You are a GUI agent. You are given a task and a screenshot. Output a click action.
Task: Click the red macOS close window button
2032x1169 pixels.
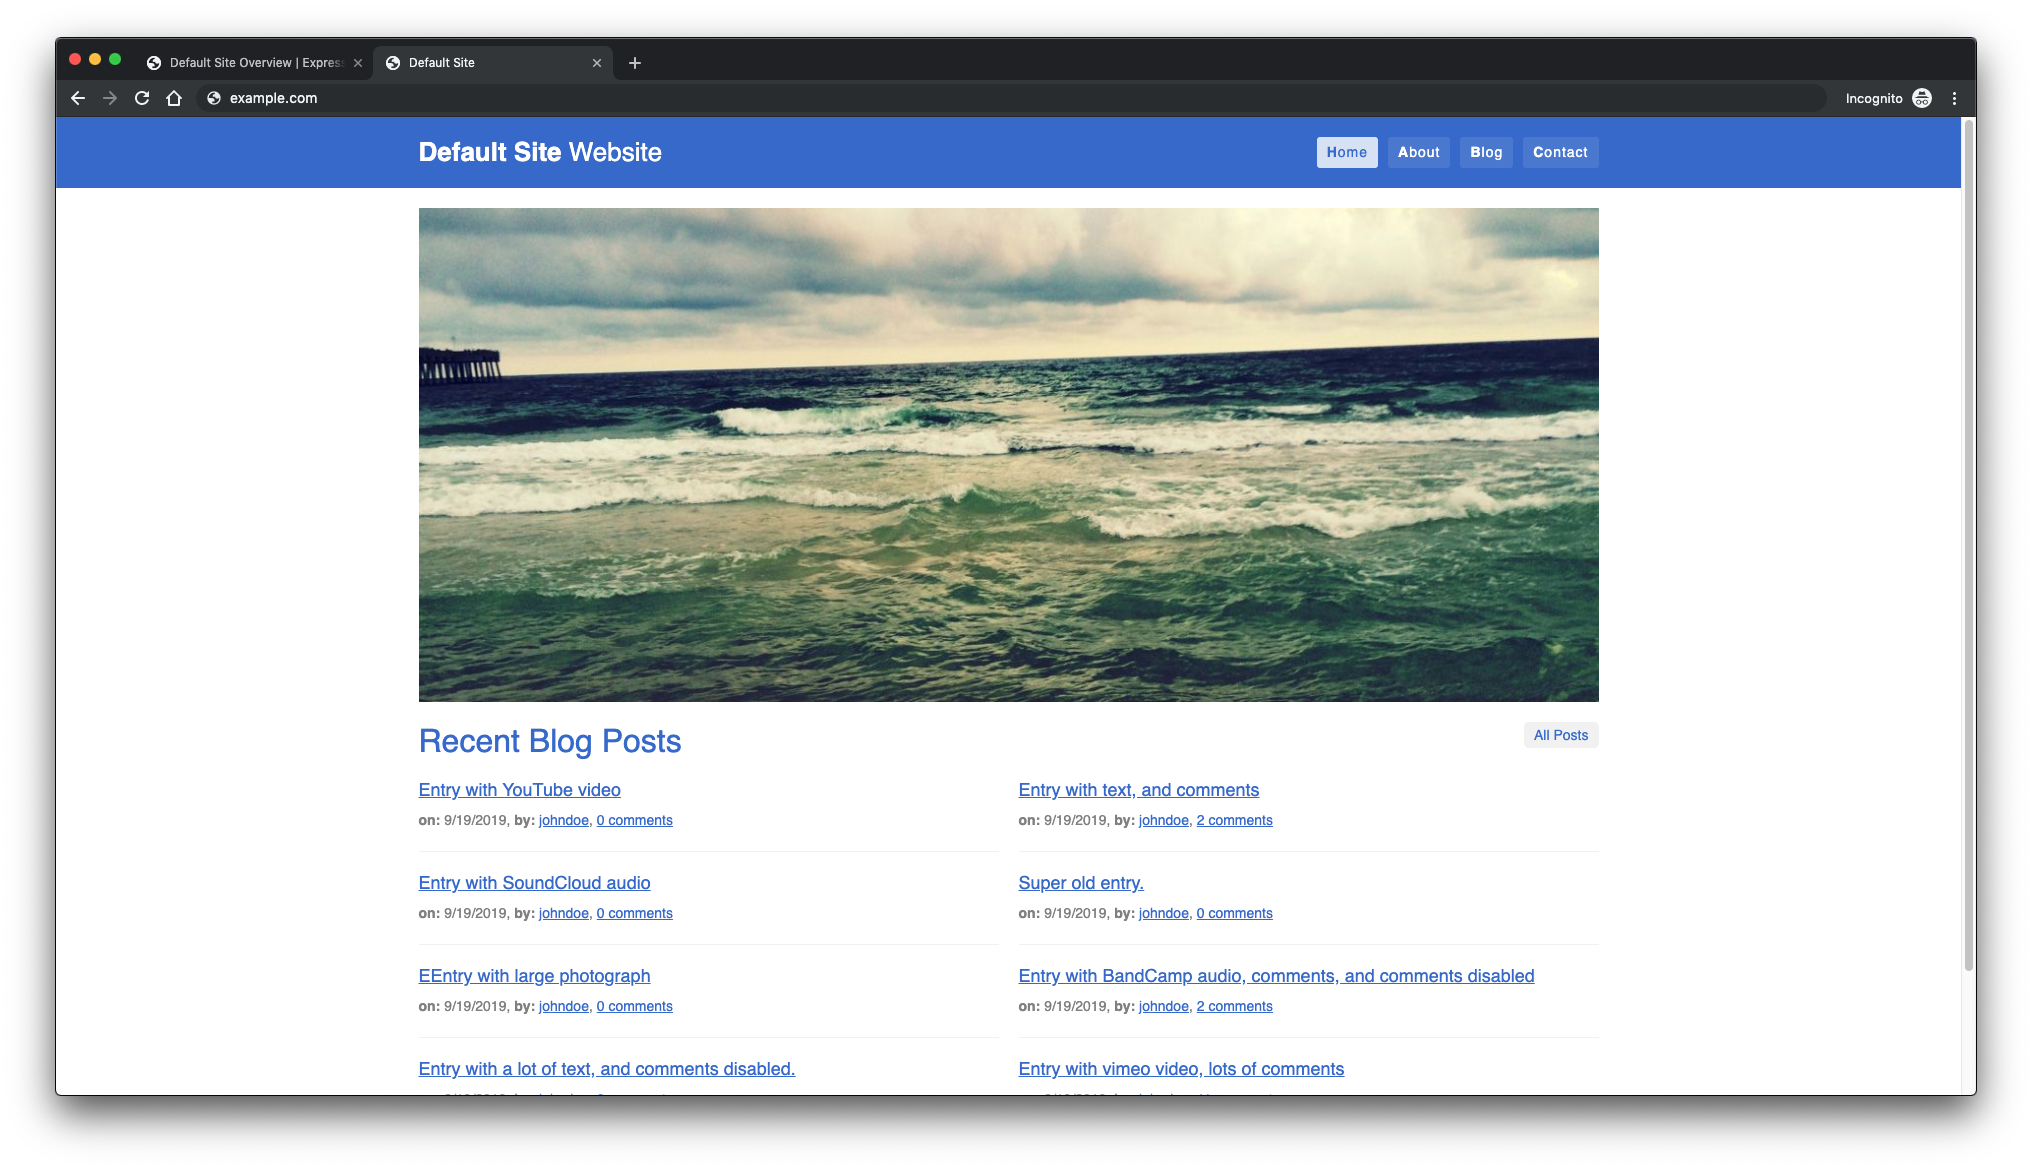pos(75,60)
